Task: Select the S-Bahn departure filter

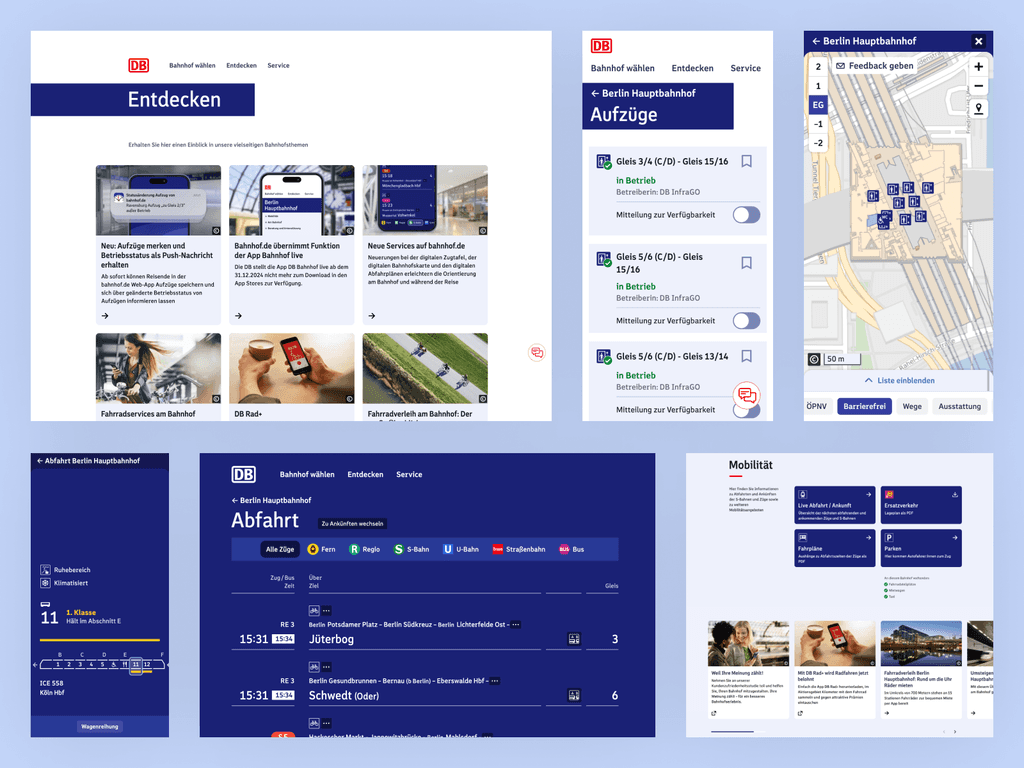Action: pos(411,549)
